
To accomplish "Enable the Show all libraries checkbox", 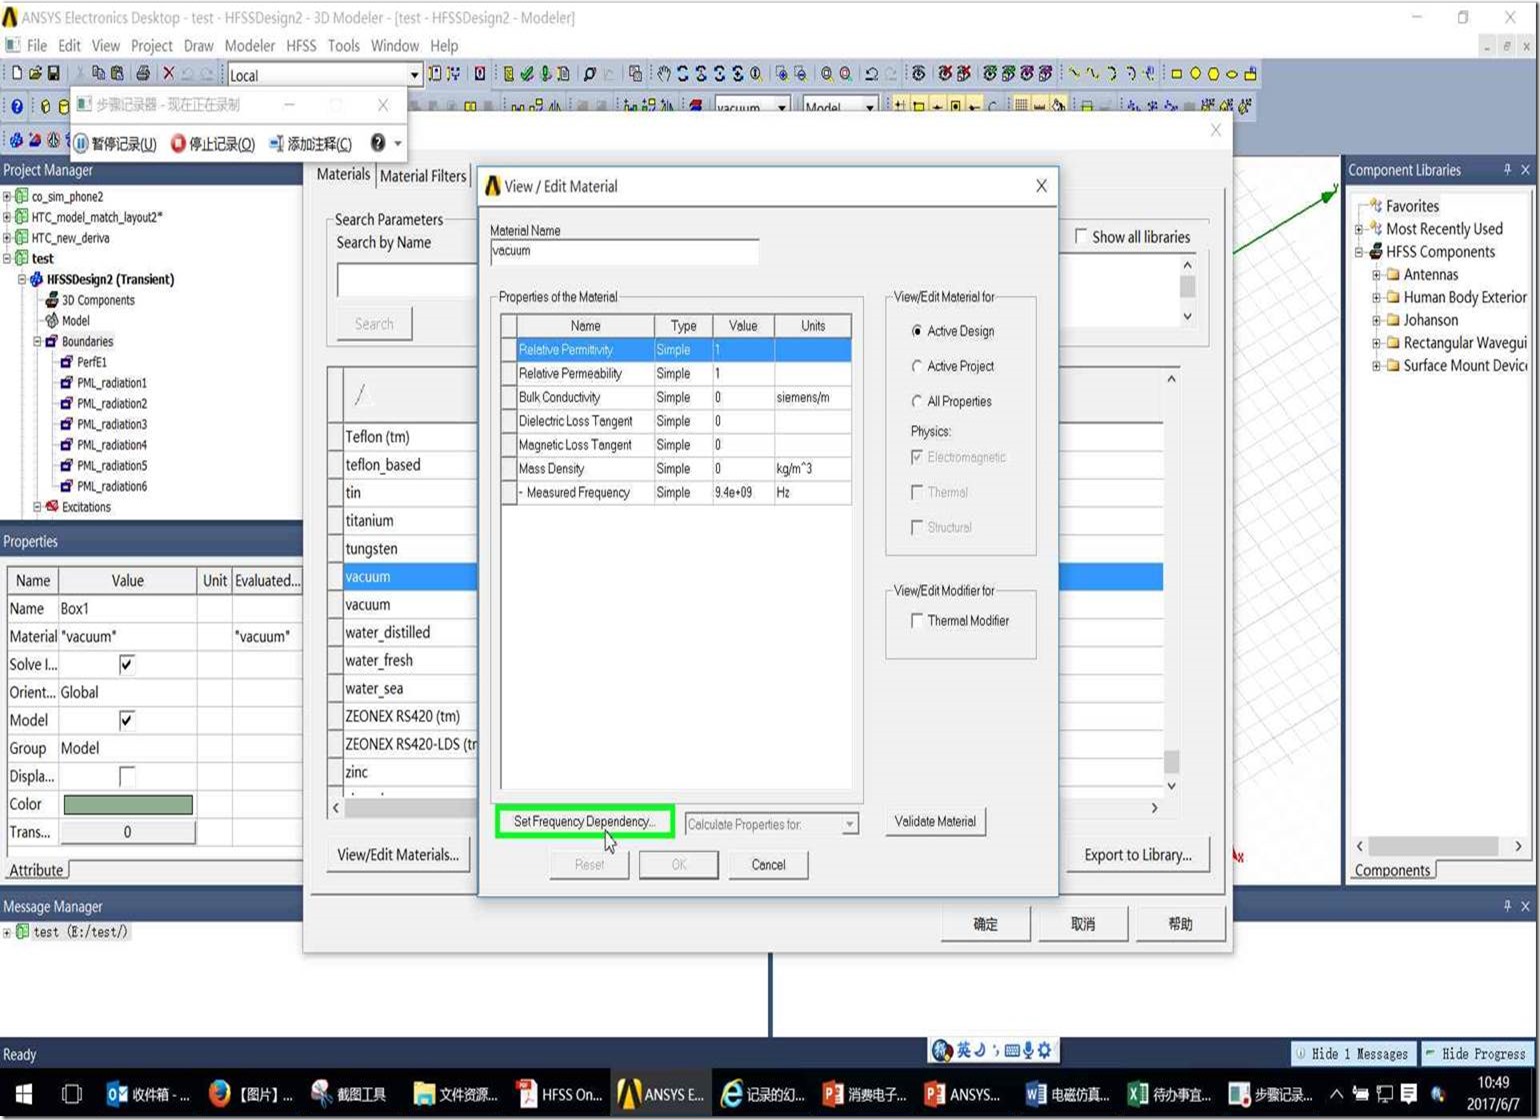I will pyautogui.click(x=1081, y=237).
